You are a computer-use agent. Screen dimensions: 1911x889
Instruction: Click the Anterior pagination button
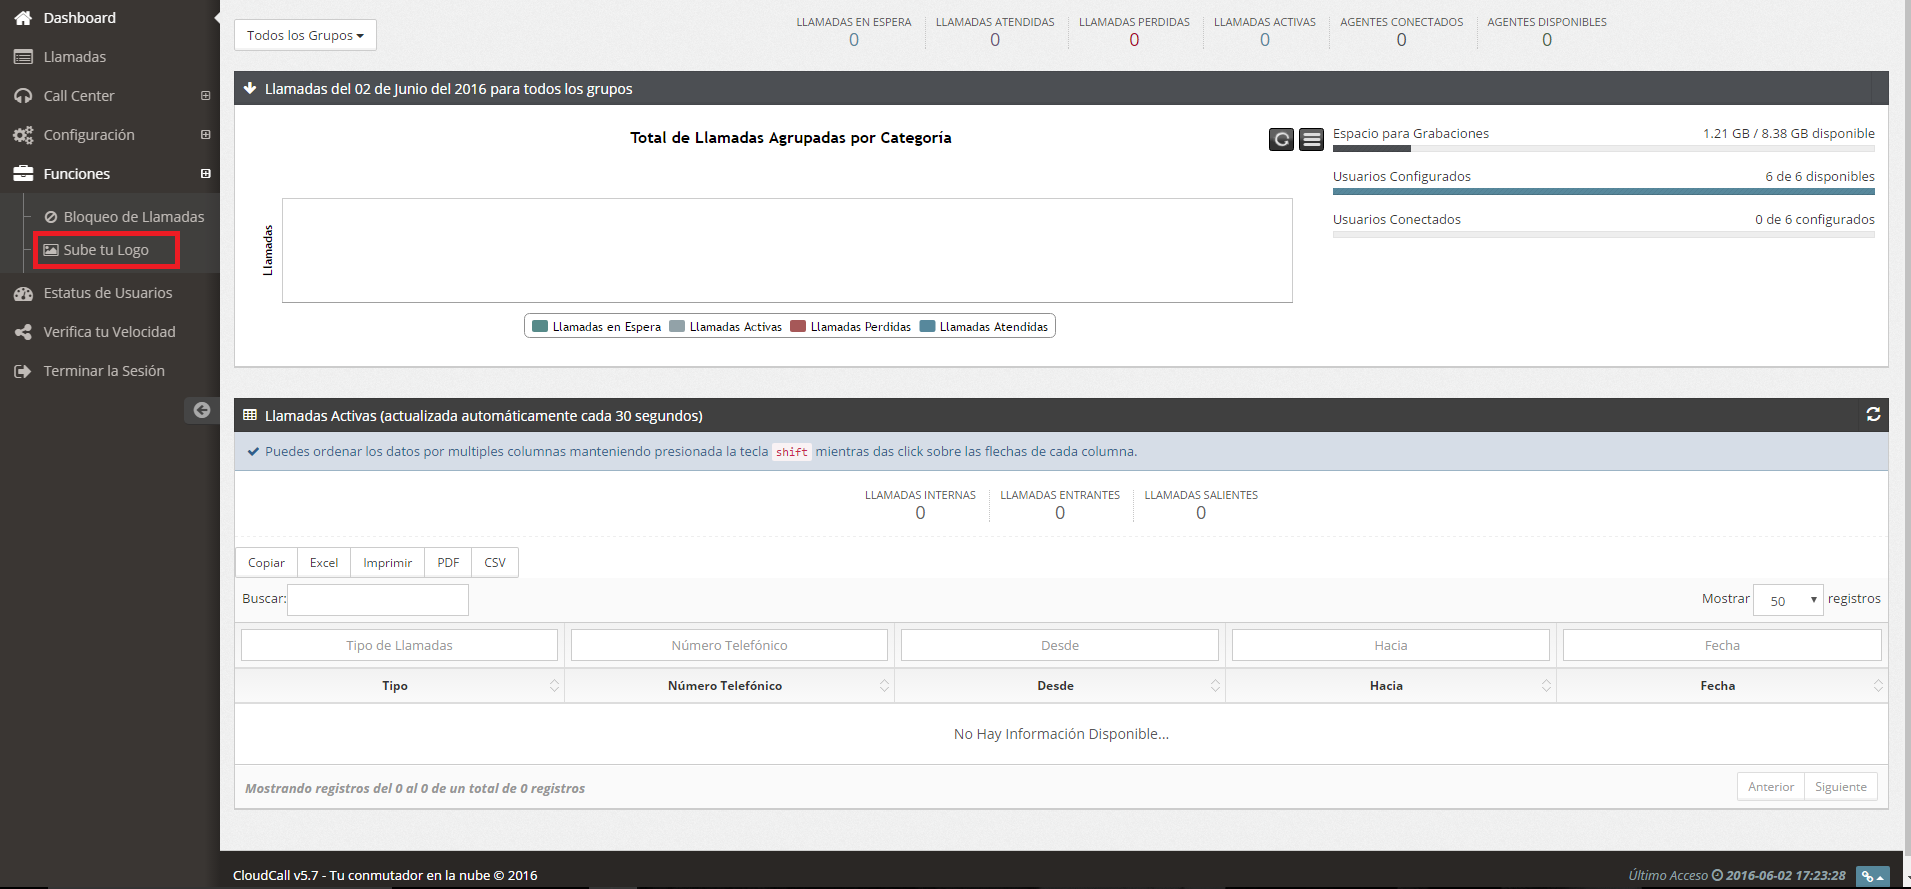(1770, 787)
